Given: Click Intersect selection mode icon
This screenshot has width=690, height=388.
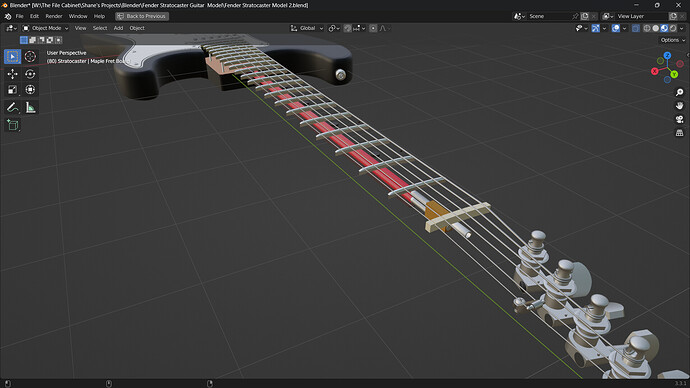Looking at the screenshot, I should (59, 40).
